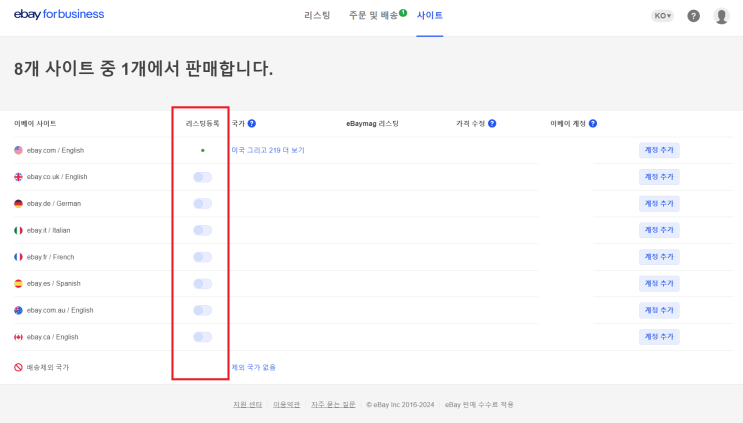This screenshot has width=743, height=423.
Task: Click the US flag icon for ebay.com
Action: [18, 150]
